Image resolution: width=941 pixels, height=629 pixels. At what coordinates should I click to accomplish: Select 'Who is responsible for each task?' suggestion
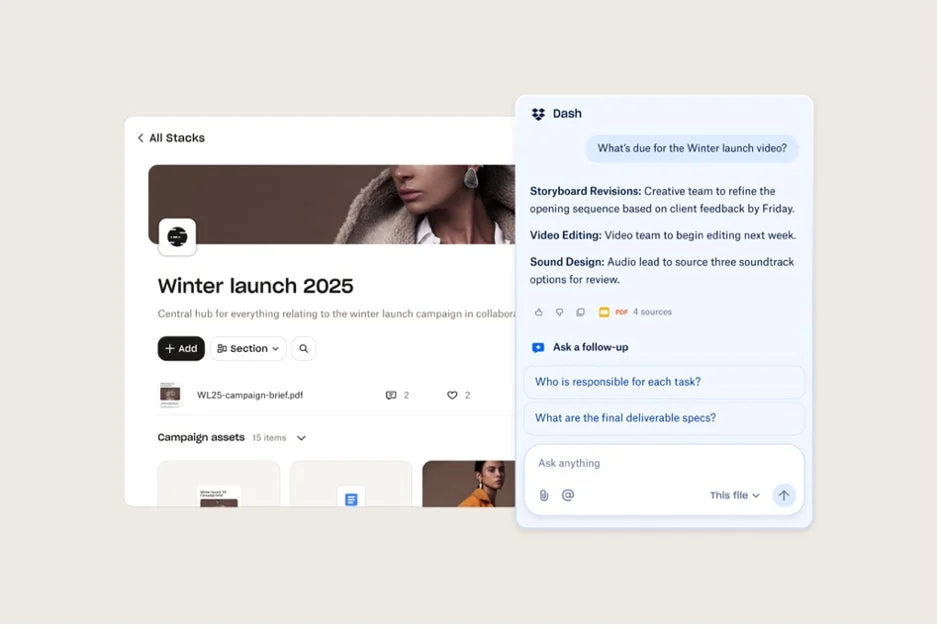click(x=663, y=382)
